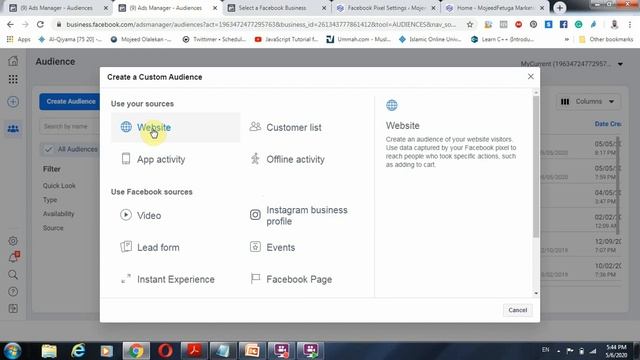Viewport: 640px width, 360px height.
Task: Open Chrome menu three dots
Action: tap(630, 24)
